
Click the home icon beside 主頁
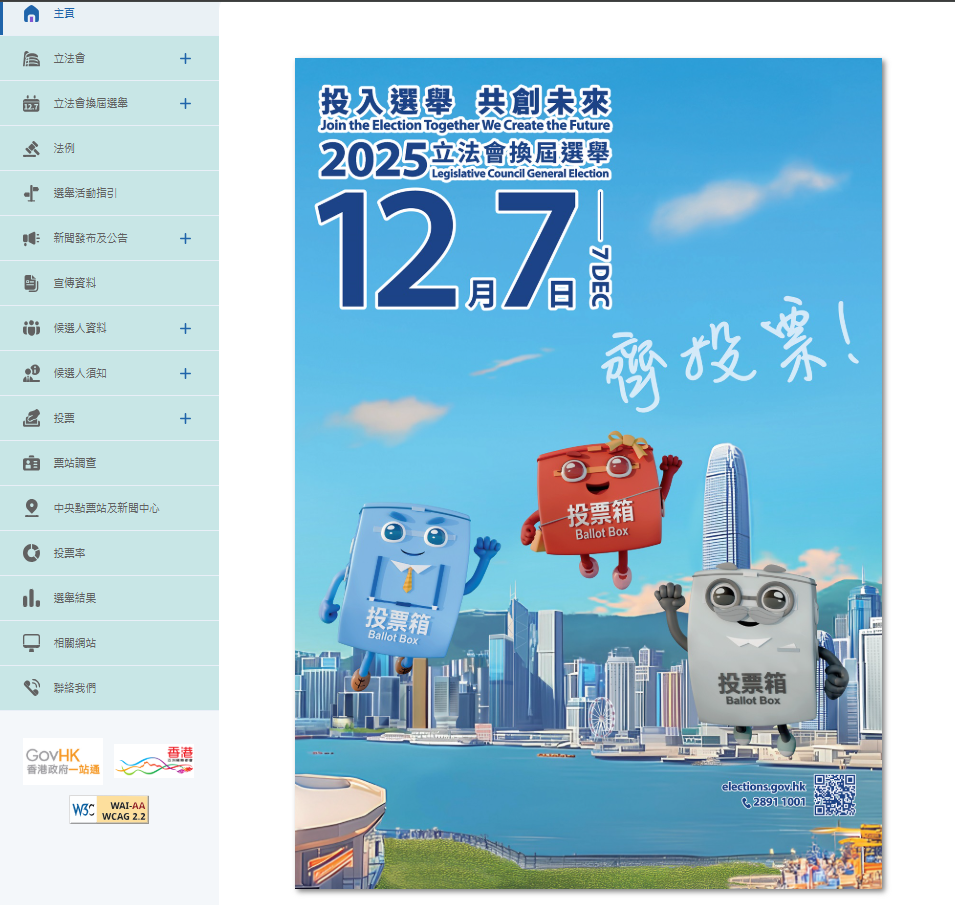(x=31, y=14)
